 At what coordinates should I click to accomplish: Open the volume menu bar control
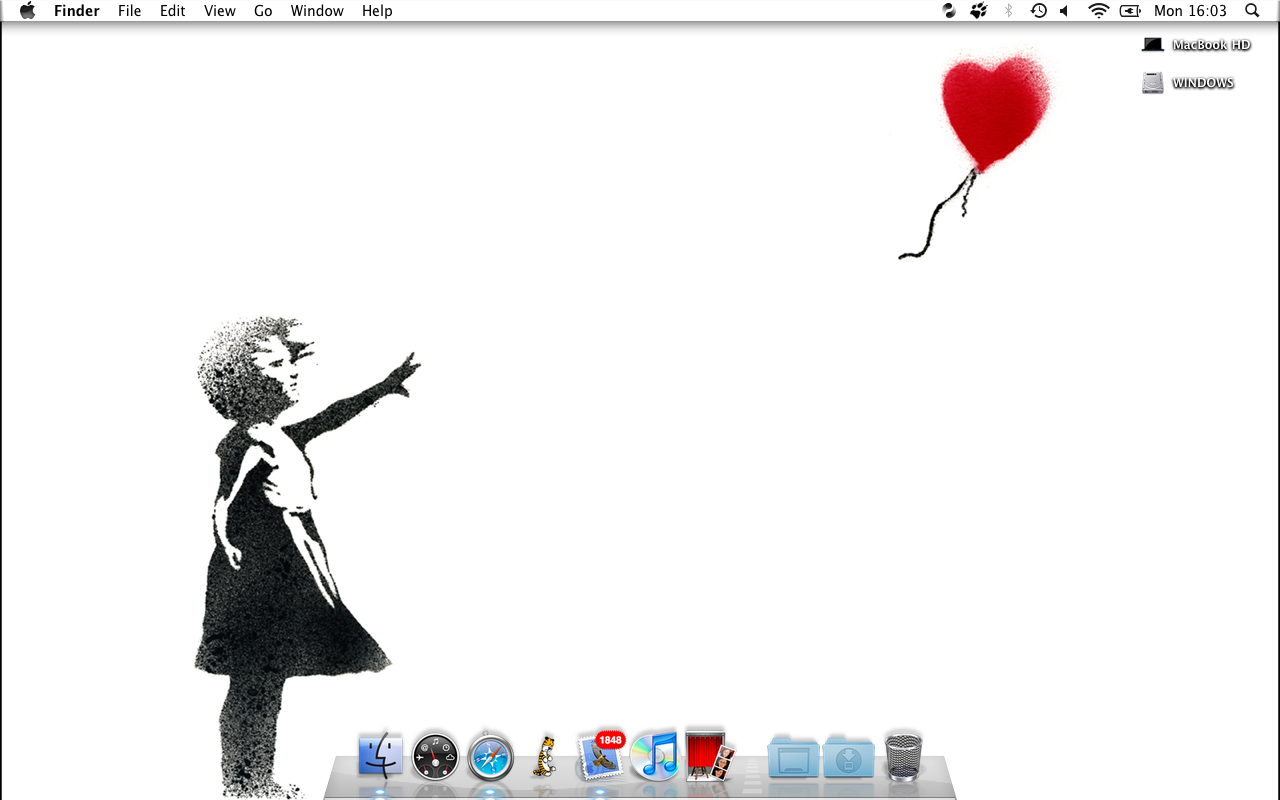click(1064, 11)
